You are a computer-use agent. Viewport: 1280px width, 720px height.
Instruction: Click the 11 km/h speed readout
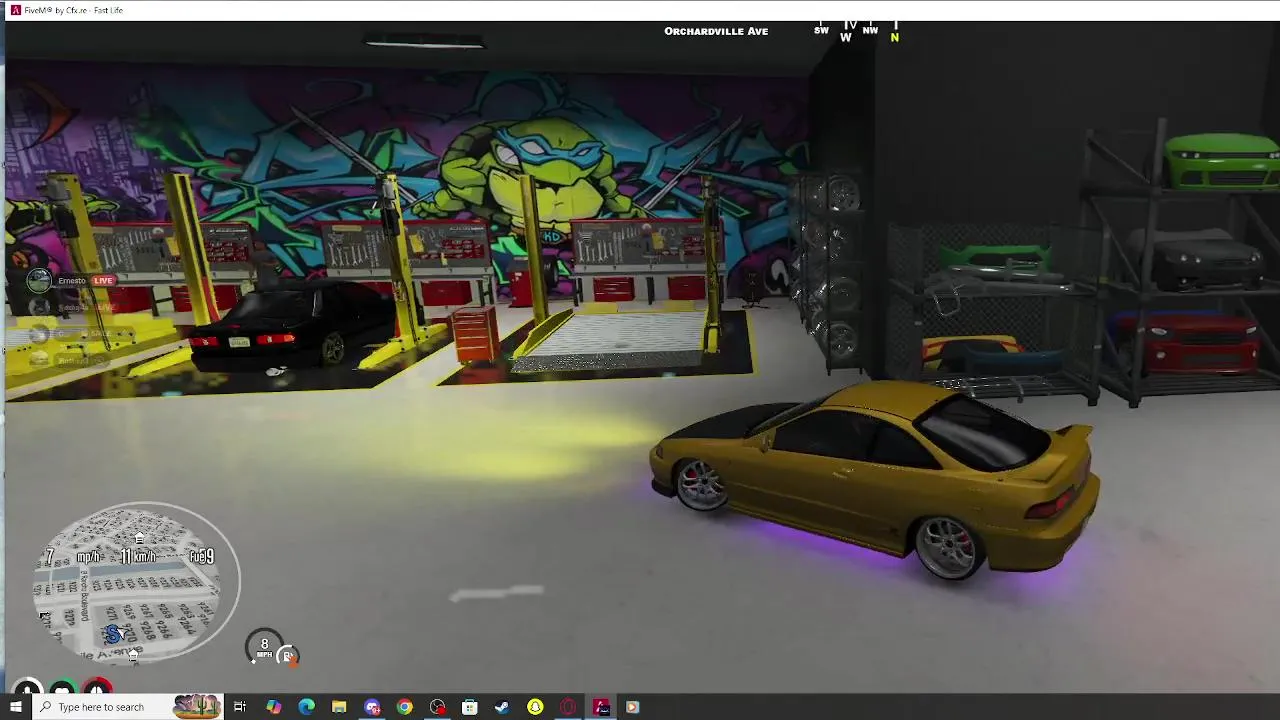(x=138, y=556)
